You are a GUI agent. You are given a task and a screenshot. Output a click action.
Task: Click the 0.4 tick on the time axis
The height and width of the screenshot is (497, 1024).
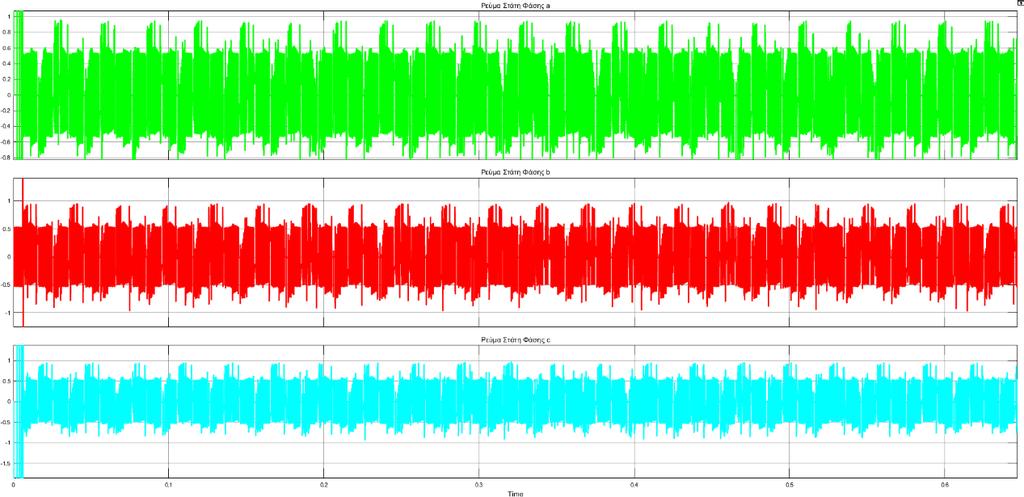click(633, 486)
